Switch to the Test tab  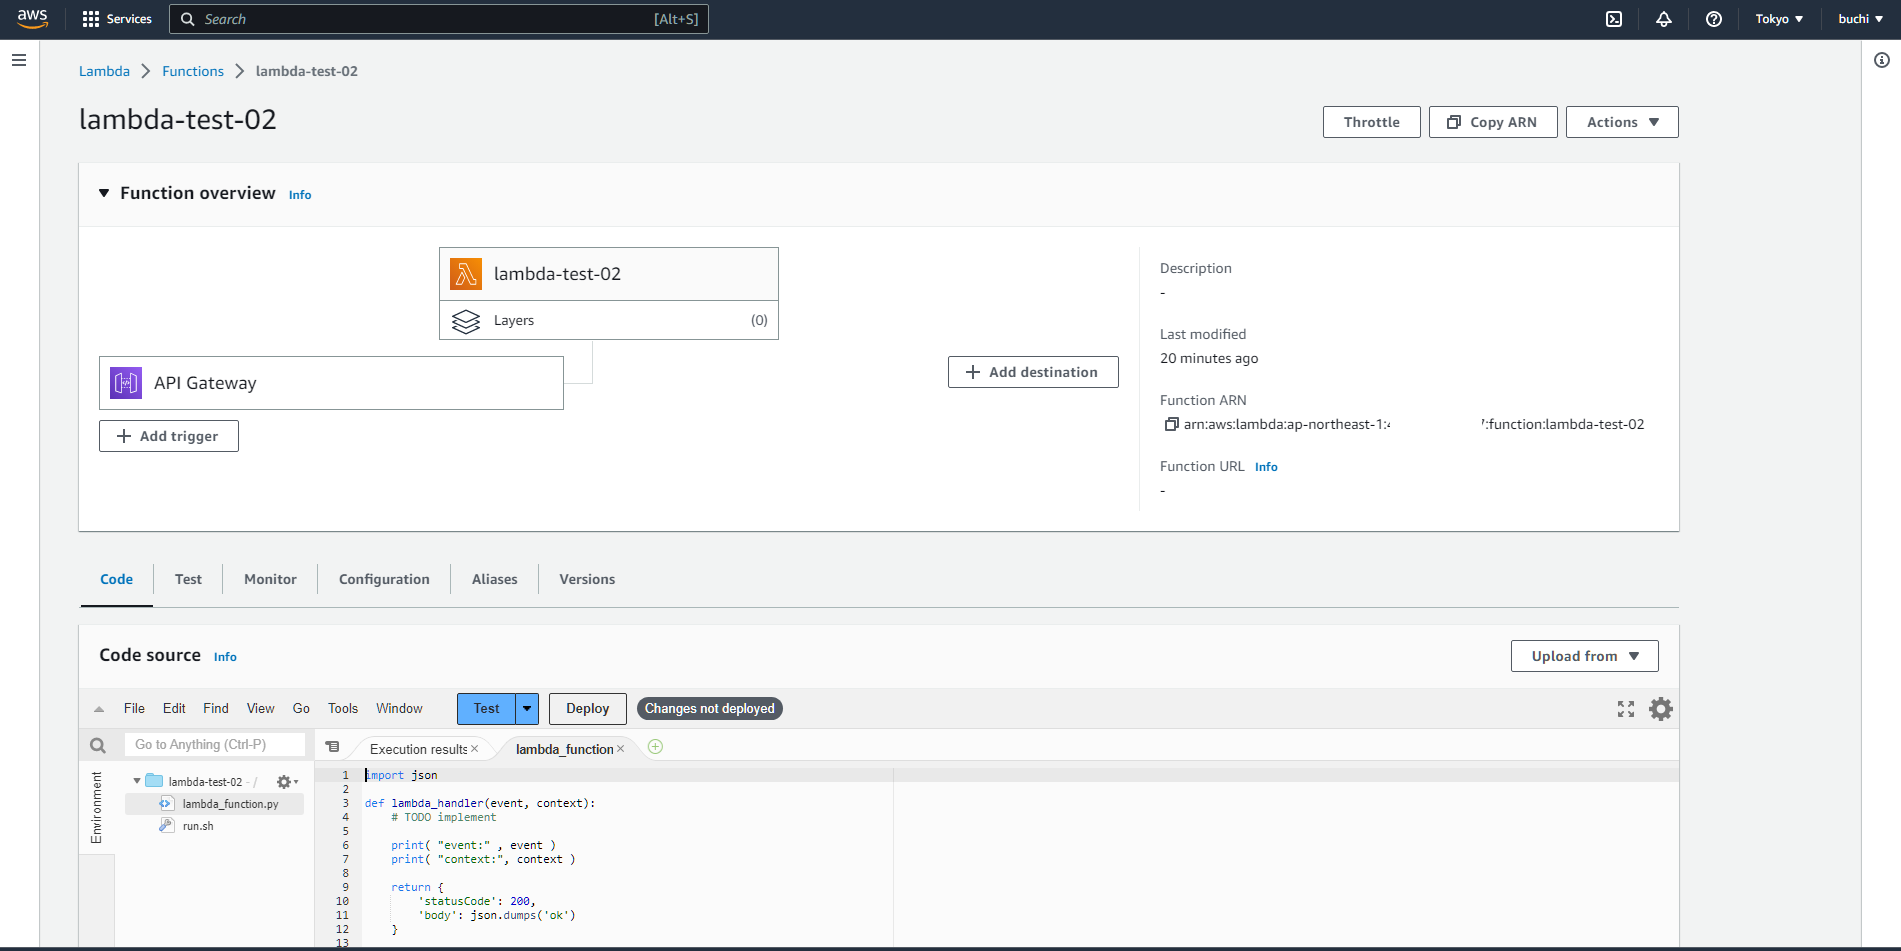[x=188, y=579]
